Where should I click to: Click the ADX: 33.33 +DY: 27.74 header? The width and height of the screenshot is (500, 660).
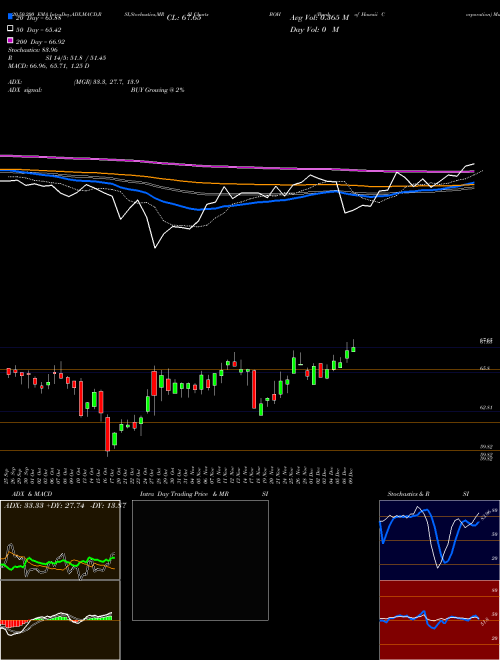[x=65, y=506]
